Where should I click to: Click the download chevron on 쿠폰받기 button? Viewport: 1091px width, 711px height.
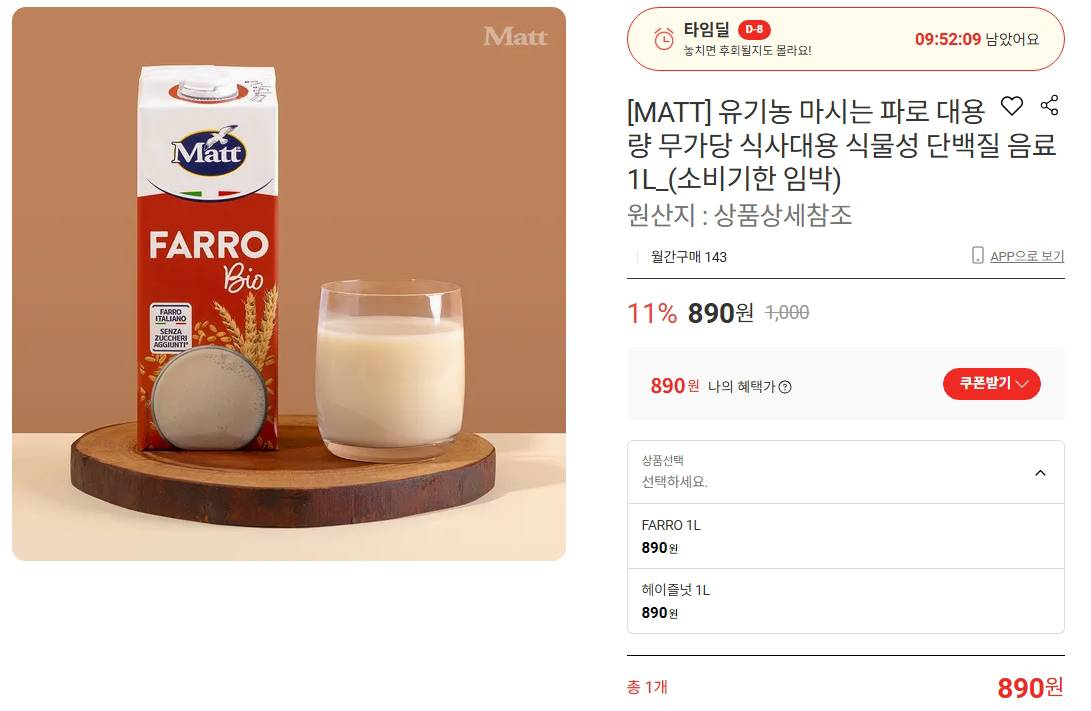[x=1023, y=383]
